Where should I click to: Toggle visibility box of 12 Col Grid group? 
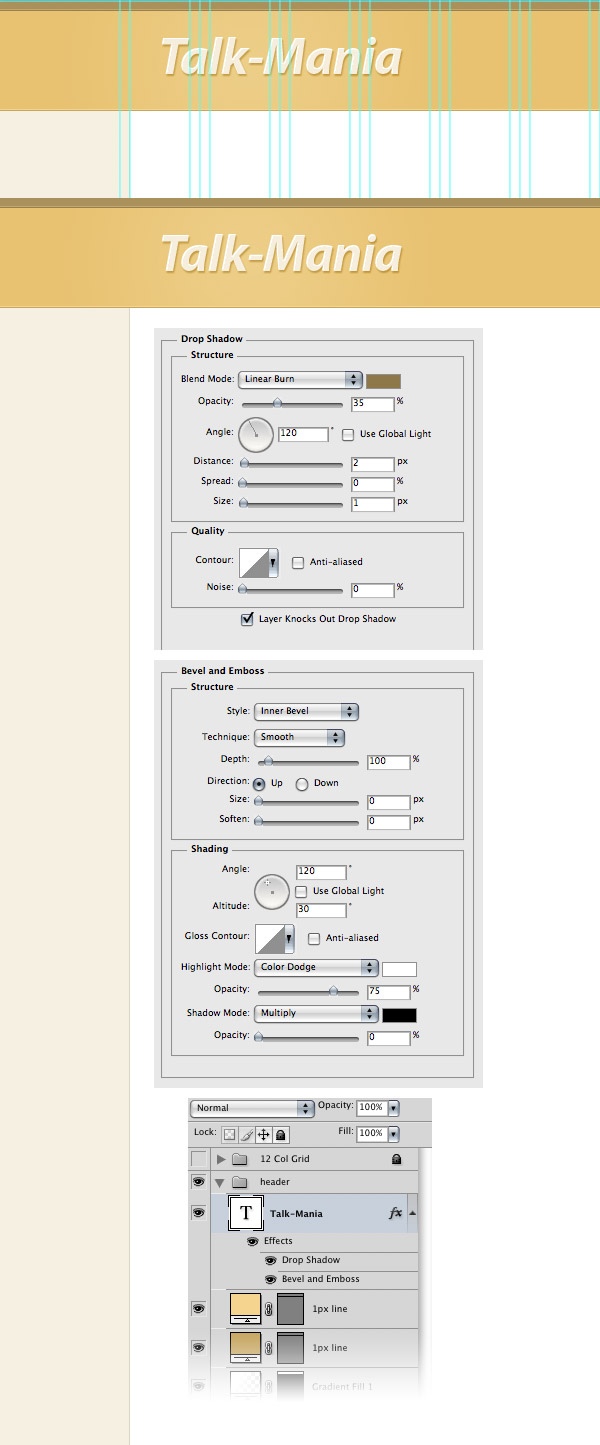tap(198, 1159)
